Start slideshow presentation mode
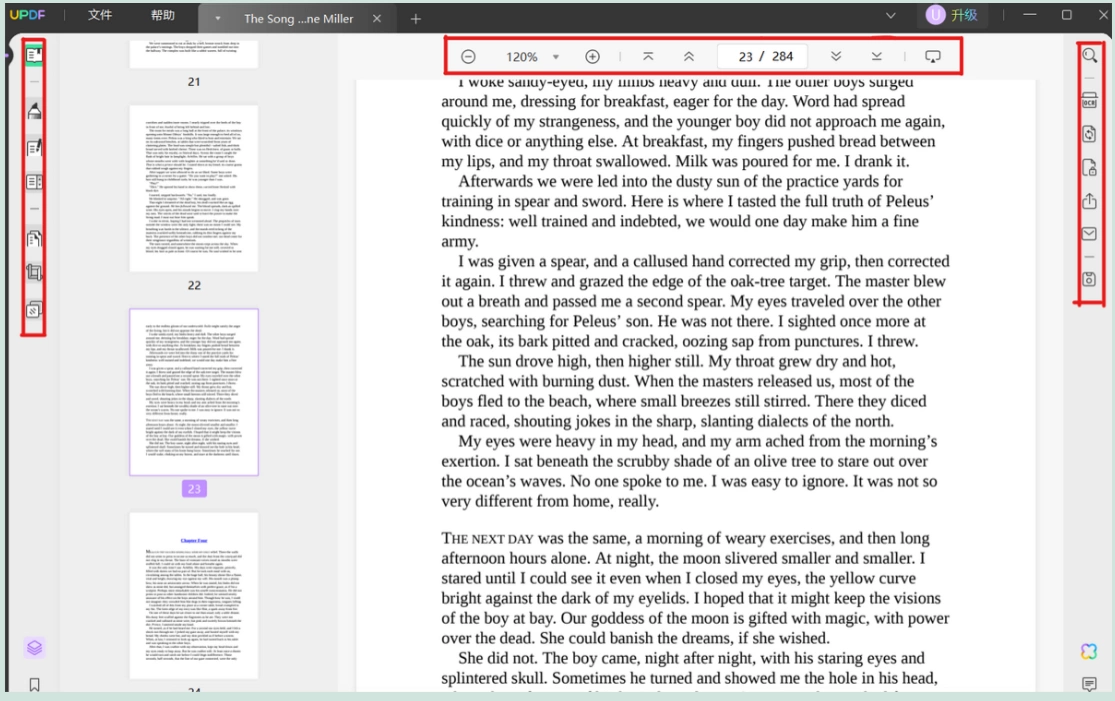 coord(932,57)
